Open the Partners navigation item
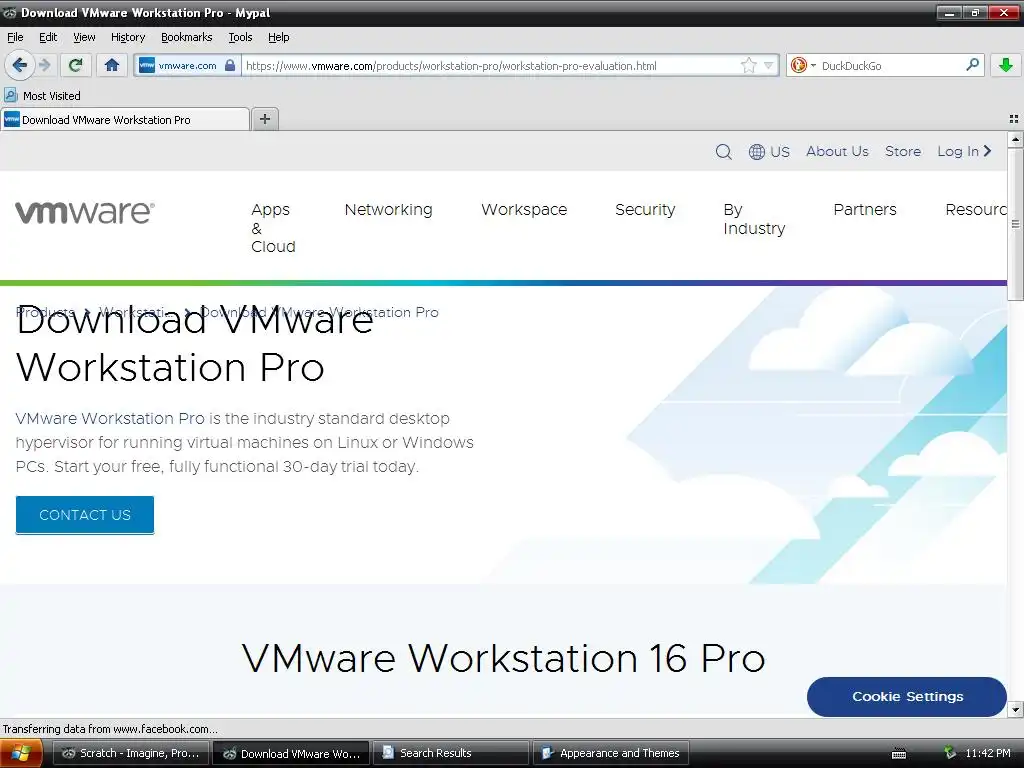 click(865, 210)
